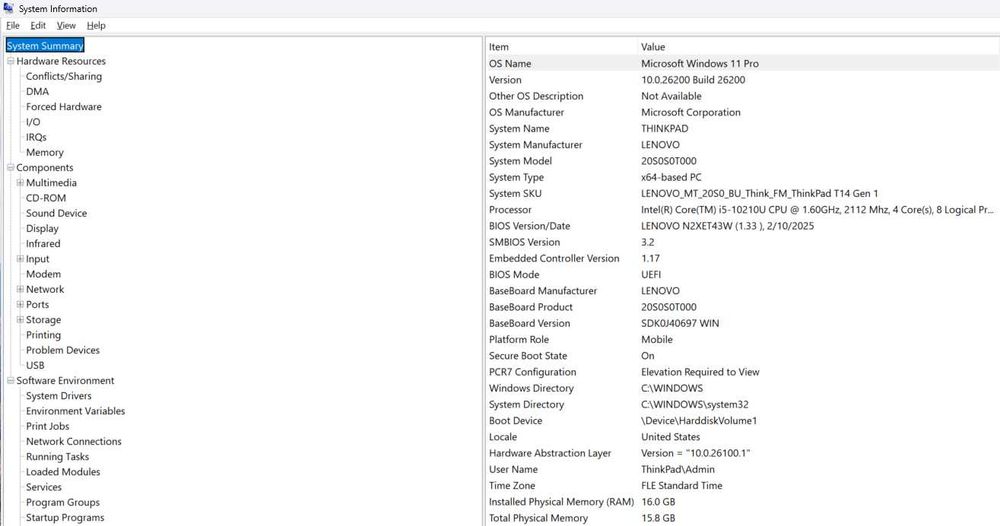
Task: Expand the Network node
Action: (20, 289)
